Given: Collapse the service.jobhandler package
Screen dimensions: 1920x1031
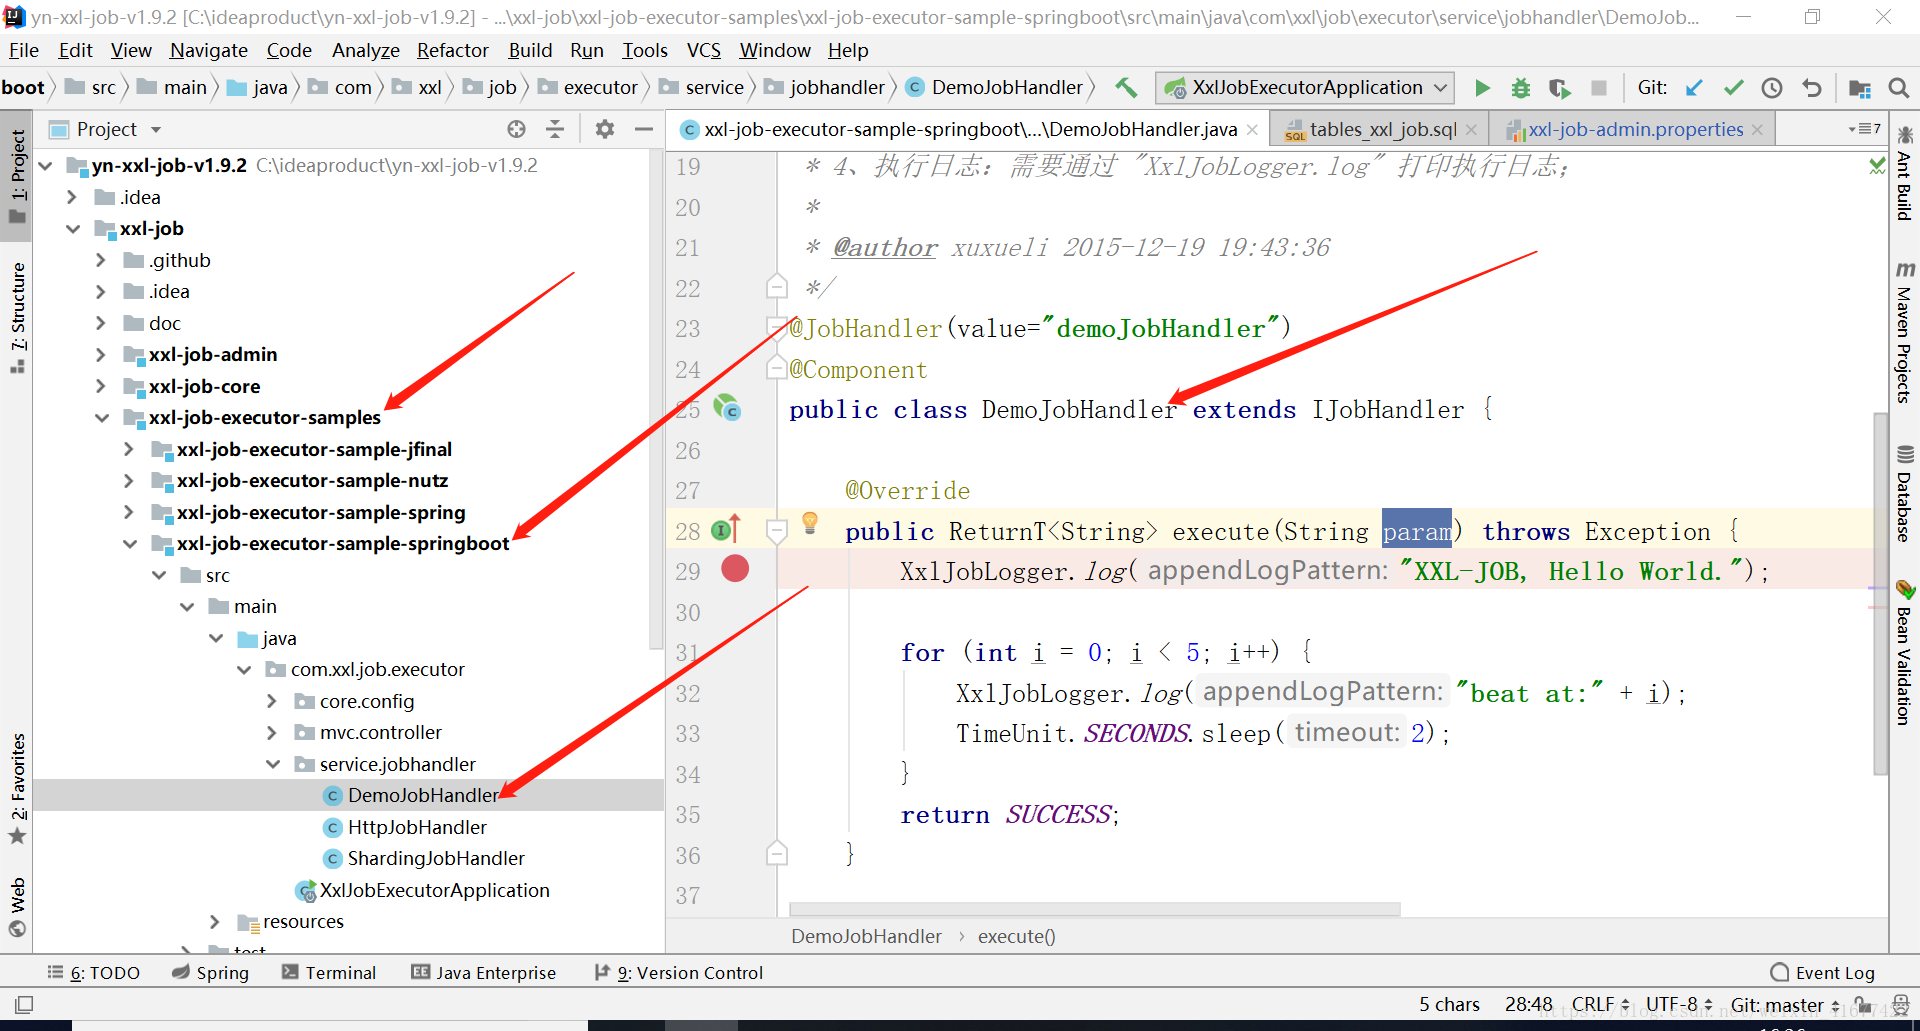Looking at the screenshot, I should click(273, 764).
